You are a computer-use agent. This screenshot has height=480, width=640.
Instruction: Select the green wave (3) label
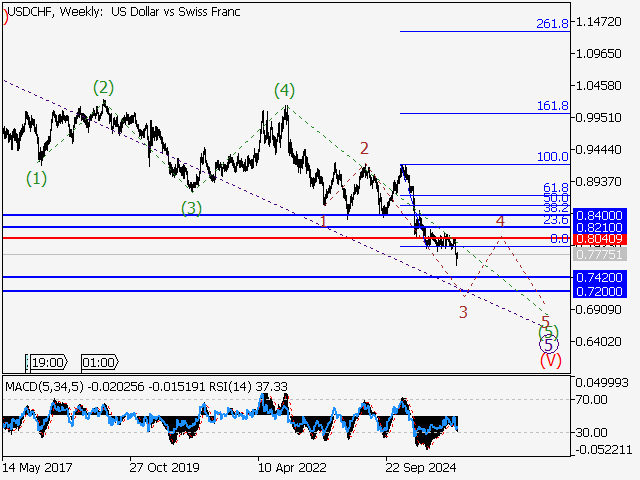pyautogui.click(x=192, y=208)
